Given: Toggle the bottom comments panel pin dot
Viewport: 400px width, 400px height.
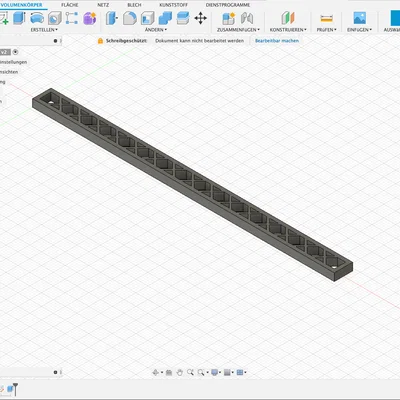Looking at the screenshot, I should tap(55, 372).
